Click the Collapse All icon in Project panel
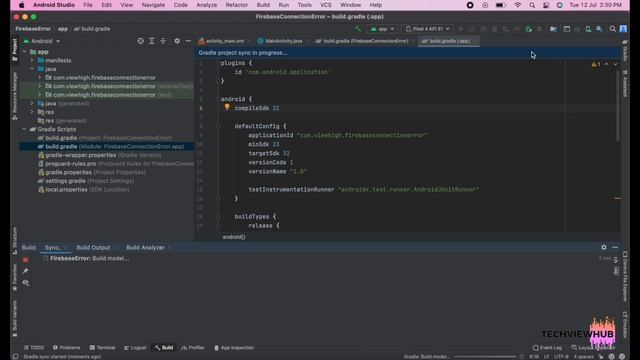The image size is (640, 360). click(163, 41)
